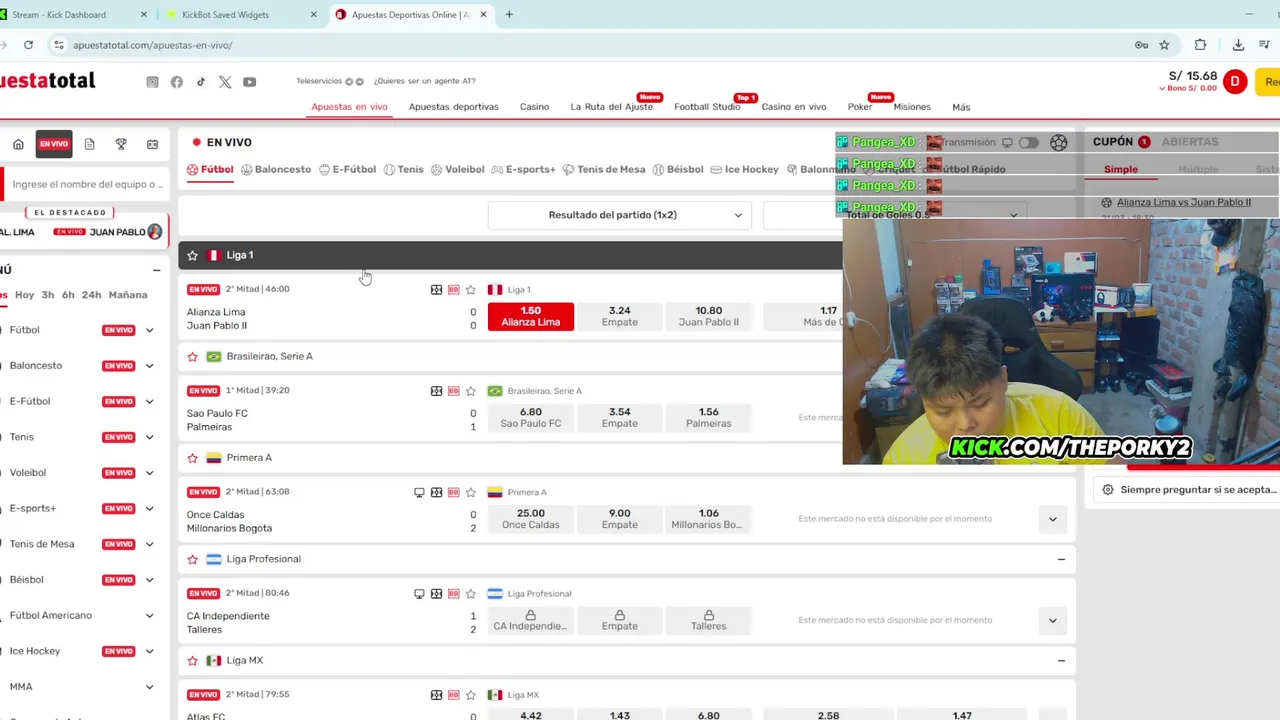Screen dimensions: 1280x720
Task: Open Resultado del partido (1x2) dropdown
Action: coord(619,215)
